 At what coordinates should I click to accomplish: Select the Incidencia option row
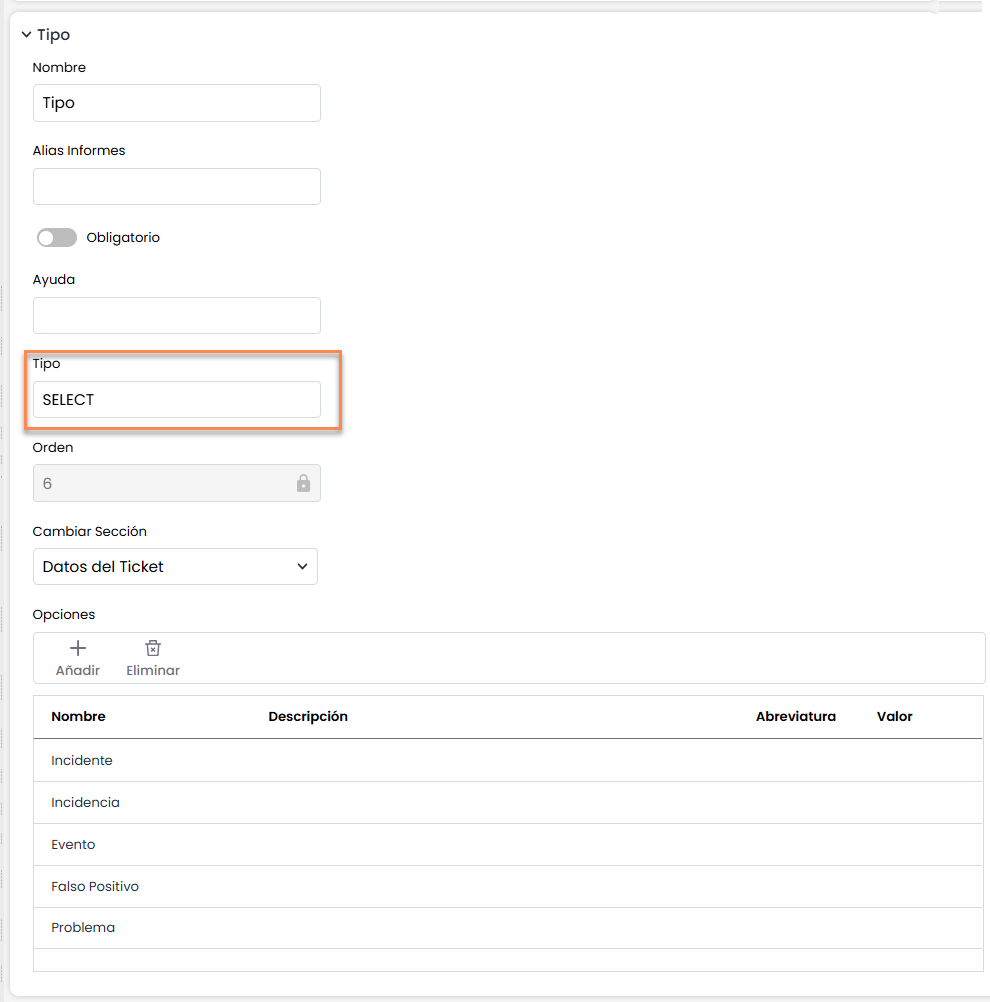[85, 803]
